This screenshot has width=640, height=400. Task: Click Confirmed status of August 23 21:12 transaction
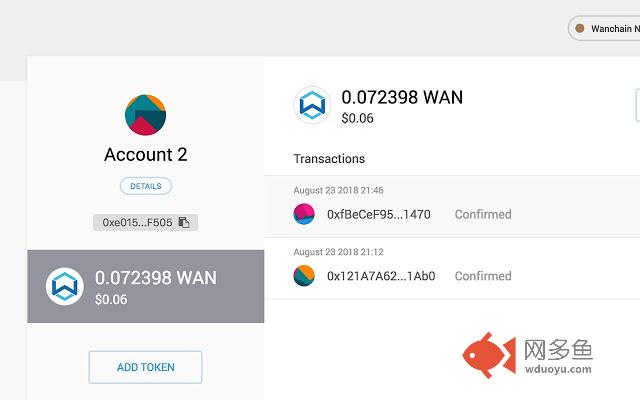pos(483,276)
